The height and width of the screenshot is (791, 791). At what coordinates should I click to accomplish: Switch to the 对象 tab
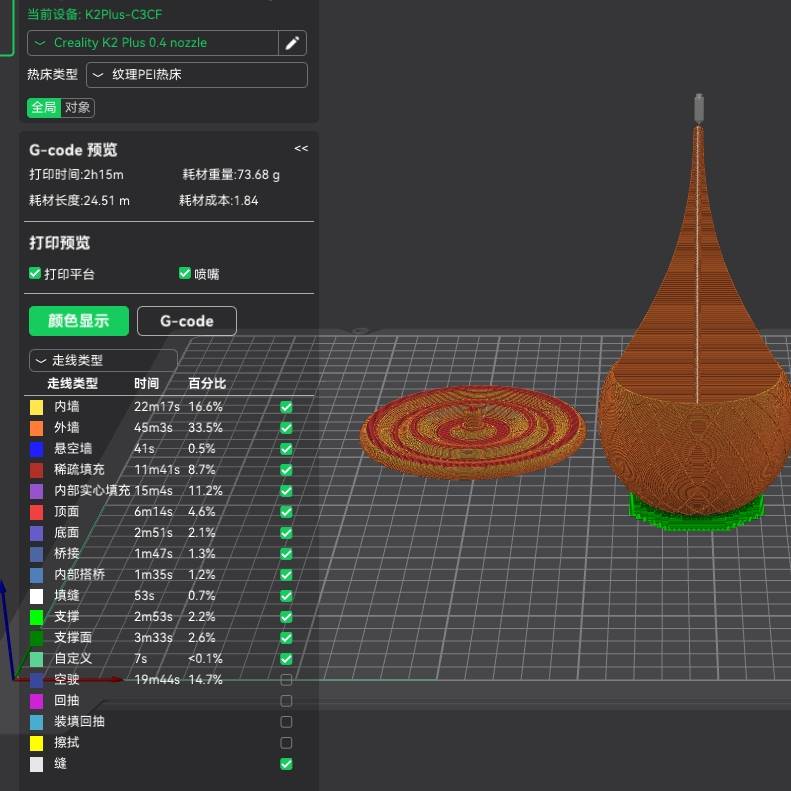[x=78, y=107]
